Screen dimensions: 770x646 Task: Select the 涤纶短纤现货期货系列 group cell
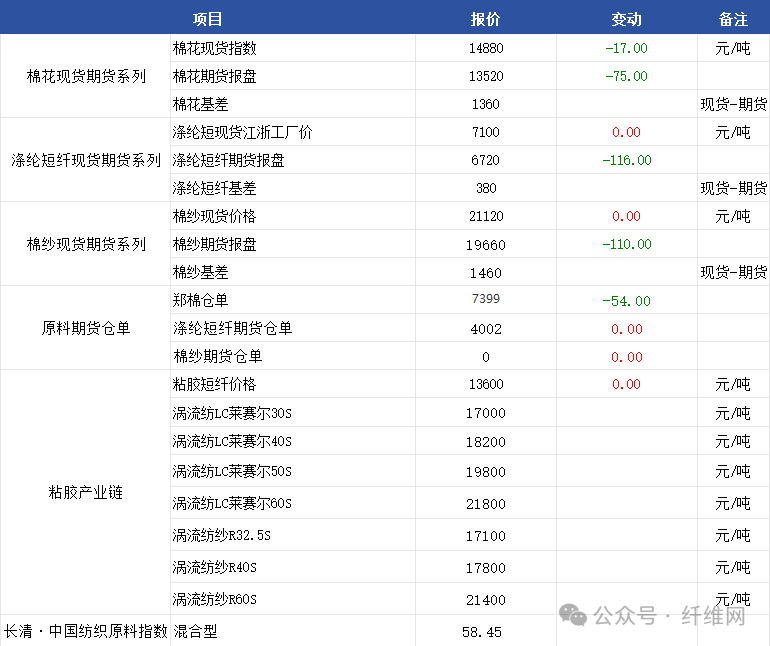[x=86, y=160]
